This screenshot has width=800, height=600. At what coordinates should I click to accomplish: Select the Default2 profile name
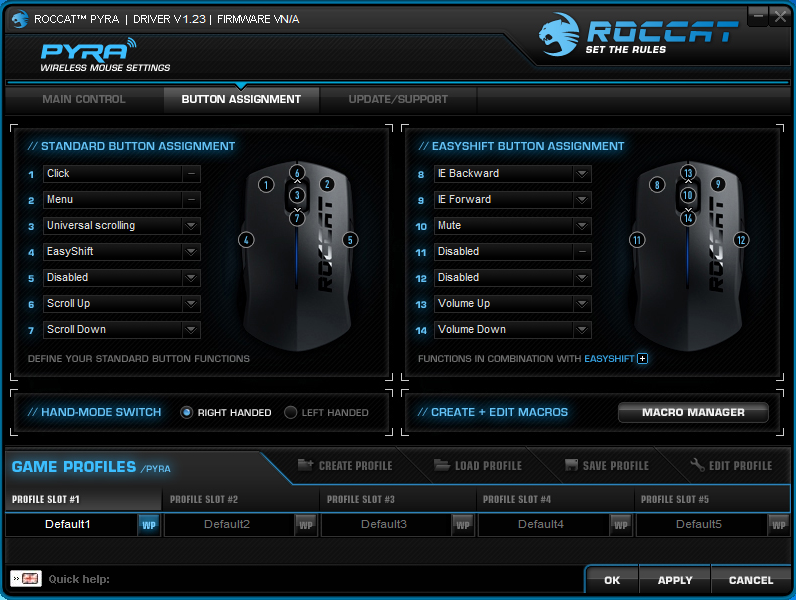pos(227,524)
